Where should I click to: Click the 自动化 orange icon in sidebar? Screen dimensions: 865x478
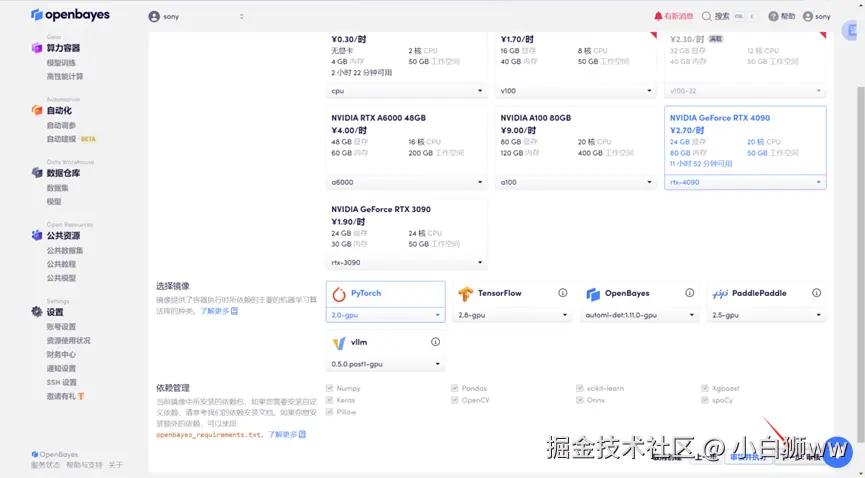click(37, 110)
